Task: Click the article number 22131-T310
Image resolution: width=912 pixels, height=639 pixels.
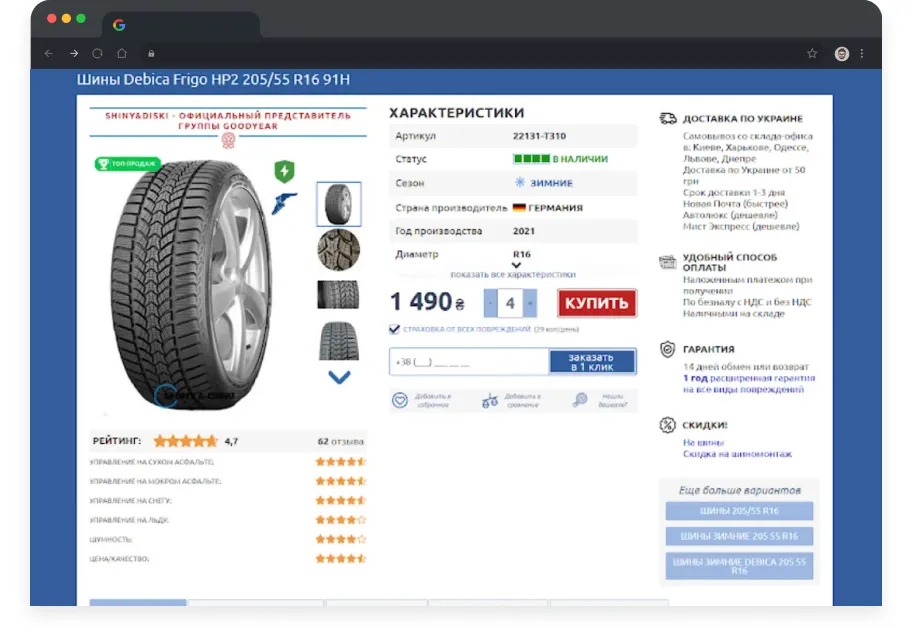Action: tap(539, 135)
